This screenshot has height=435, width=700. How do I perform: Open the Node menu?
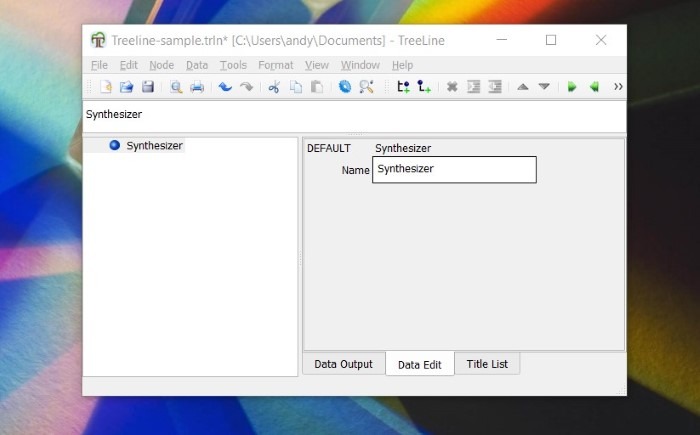click(x=161, y=65)
